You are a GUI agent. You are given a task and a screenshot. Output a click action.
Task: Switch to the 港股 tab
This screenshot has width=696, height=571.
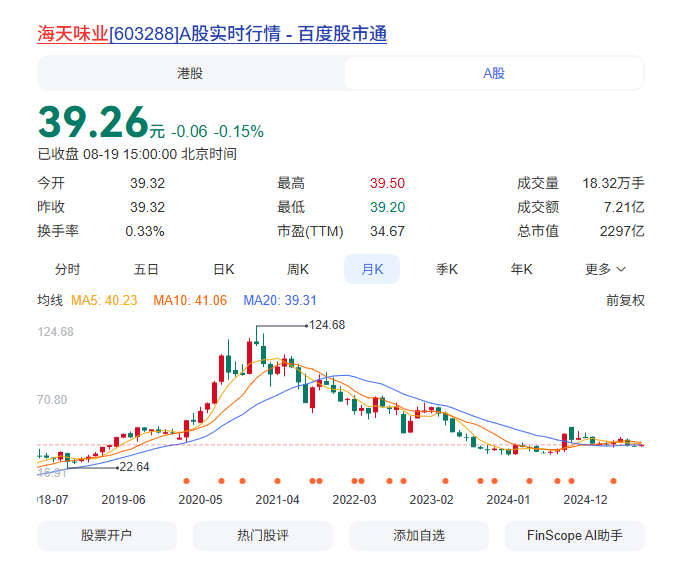tap(190, 73)
